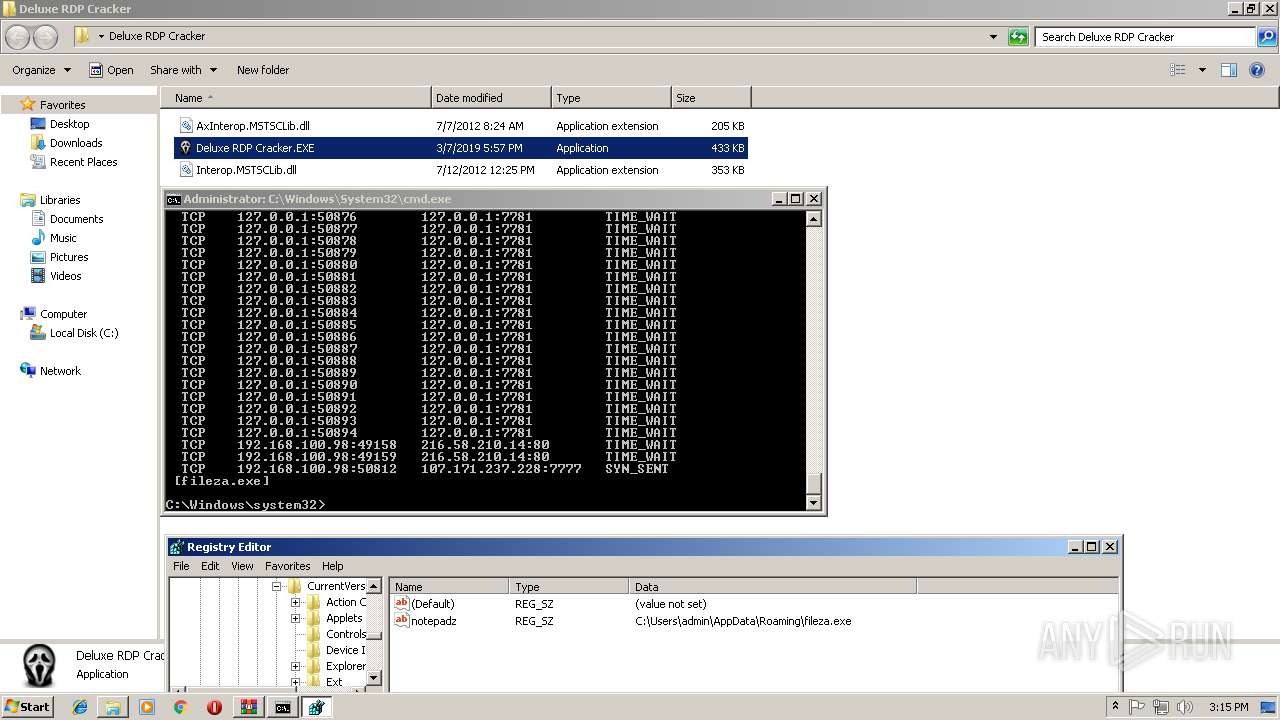Screen dimensions: 1280x720
Task: Open WinRAR taskbar button
Action: tap(248, 707)
